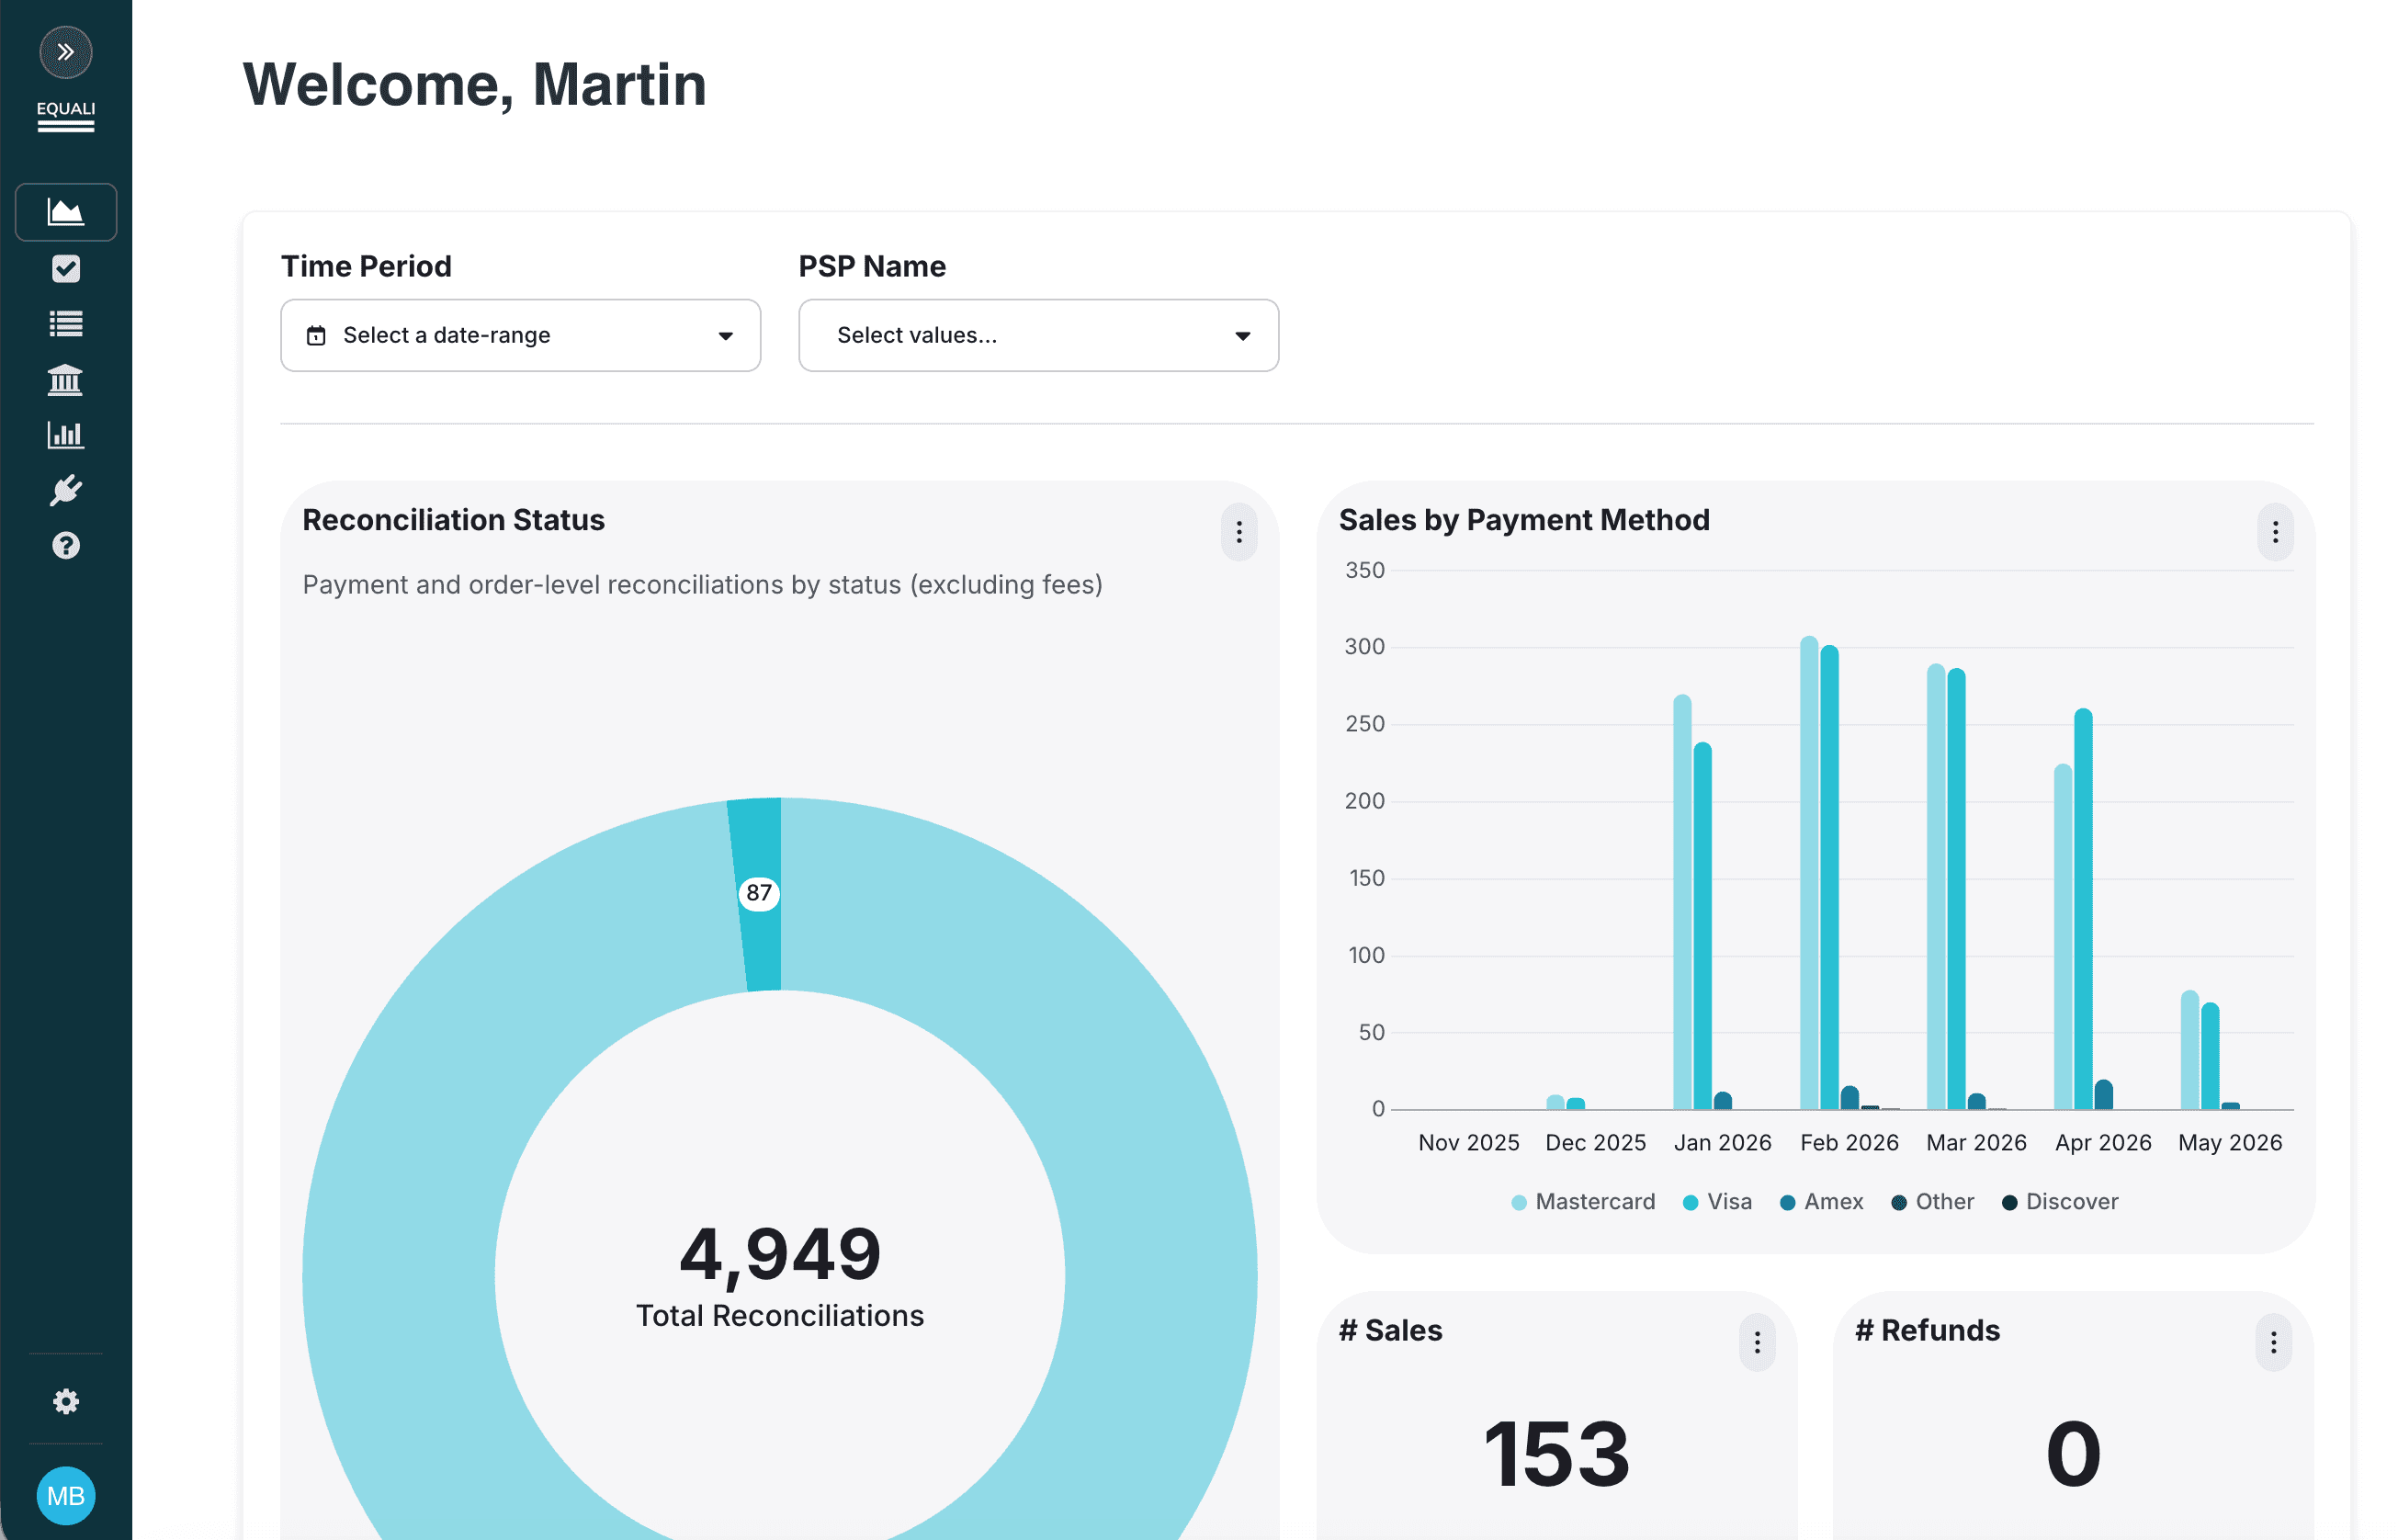Screen dimensions: 2398x1540
Task: Toggle Other series in chart legend
Action: click(x=1932, y=1202)
